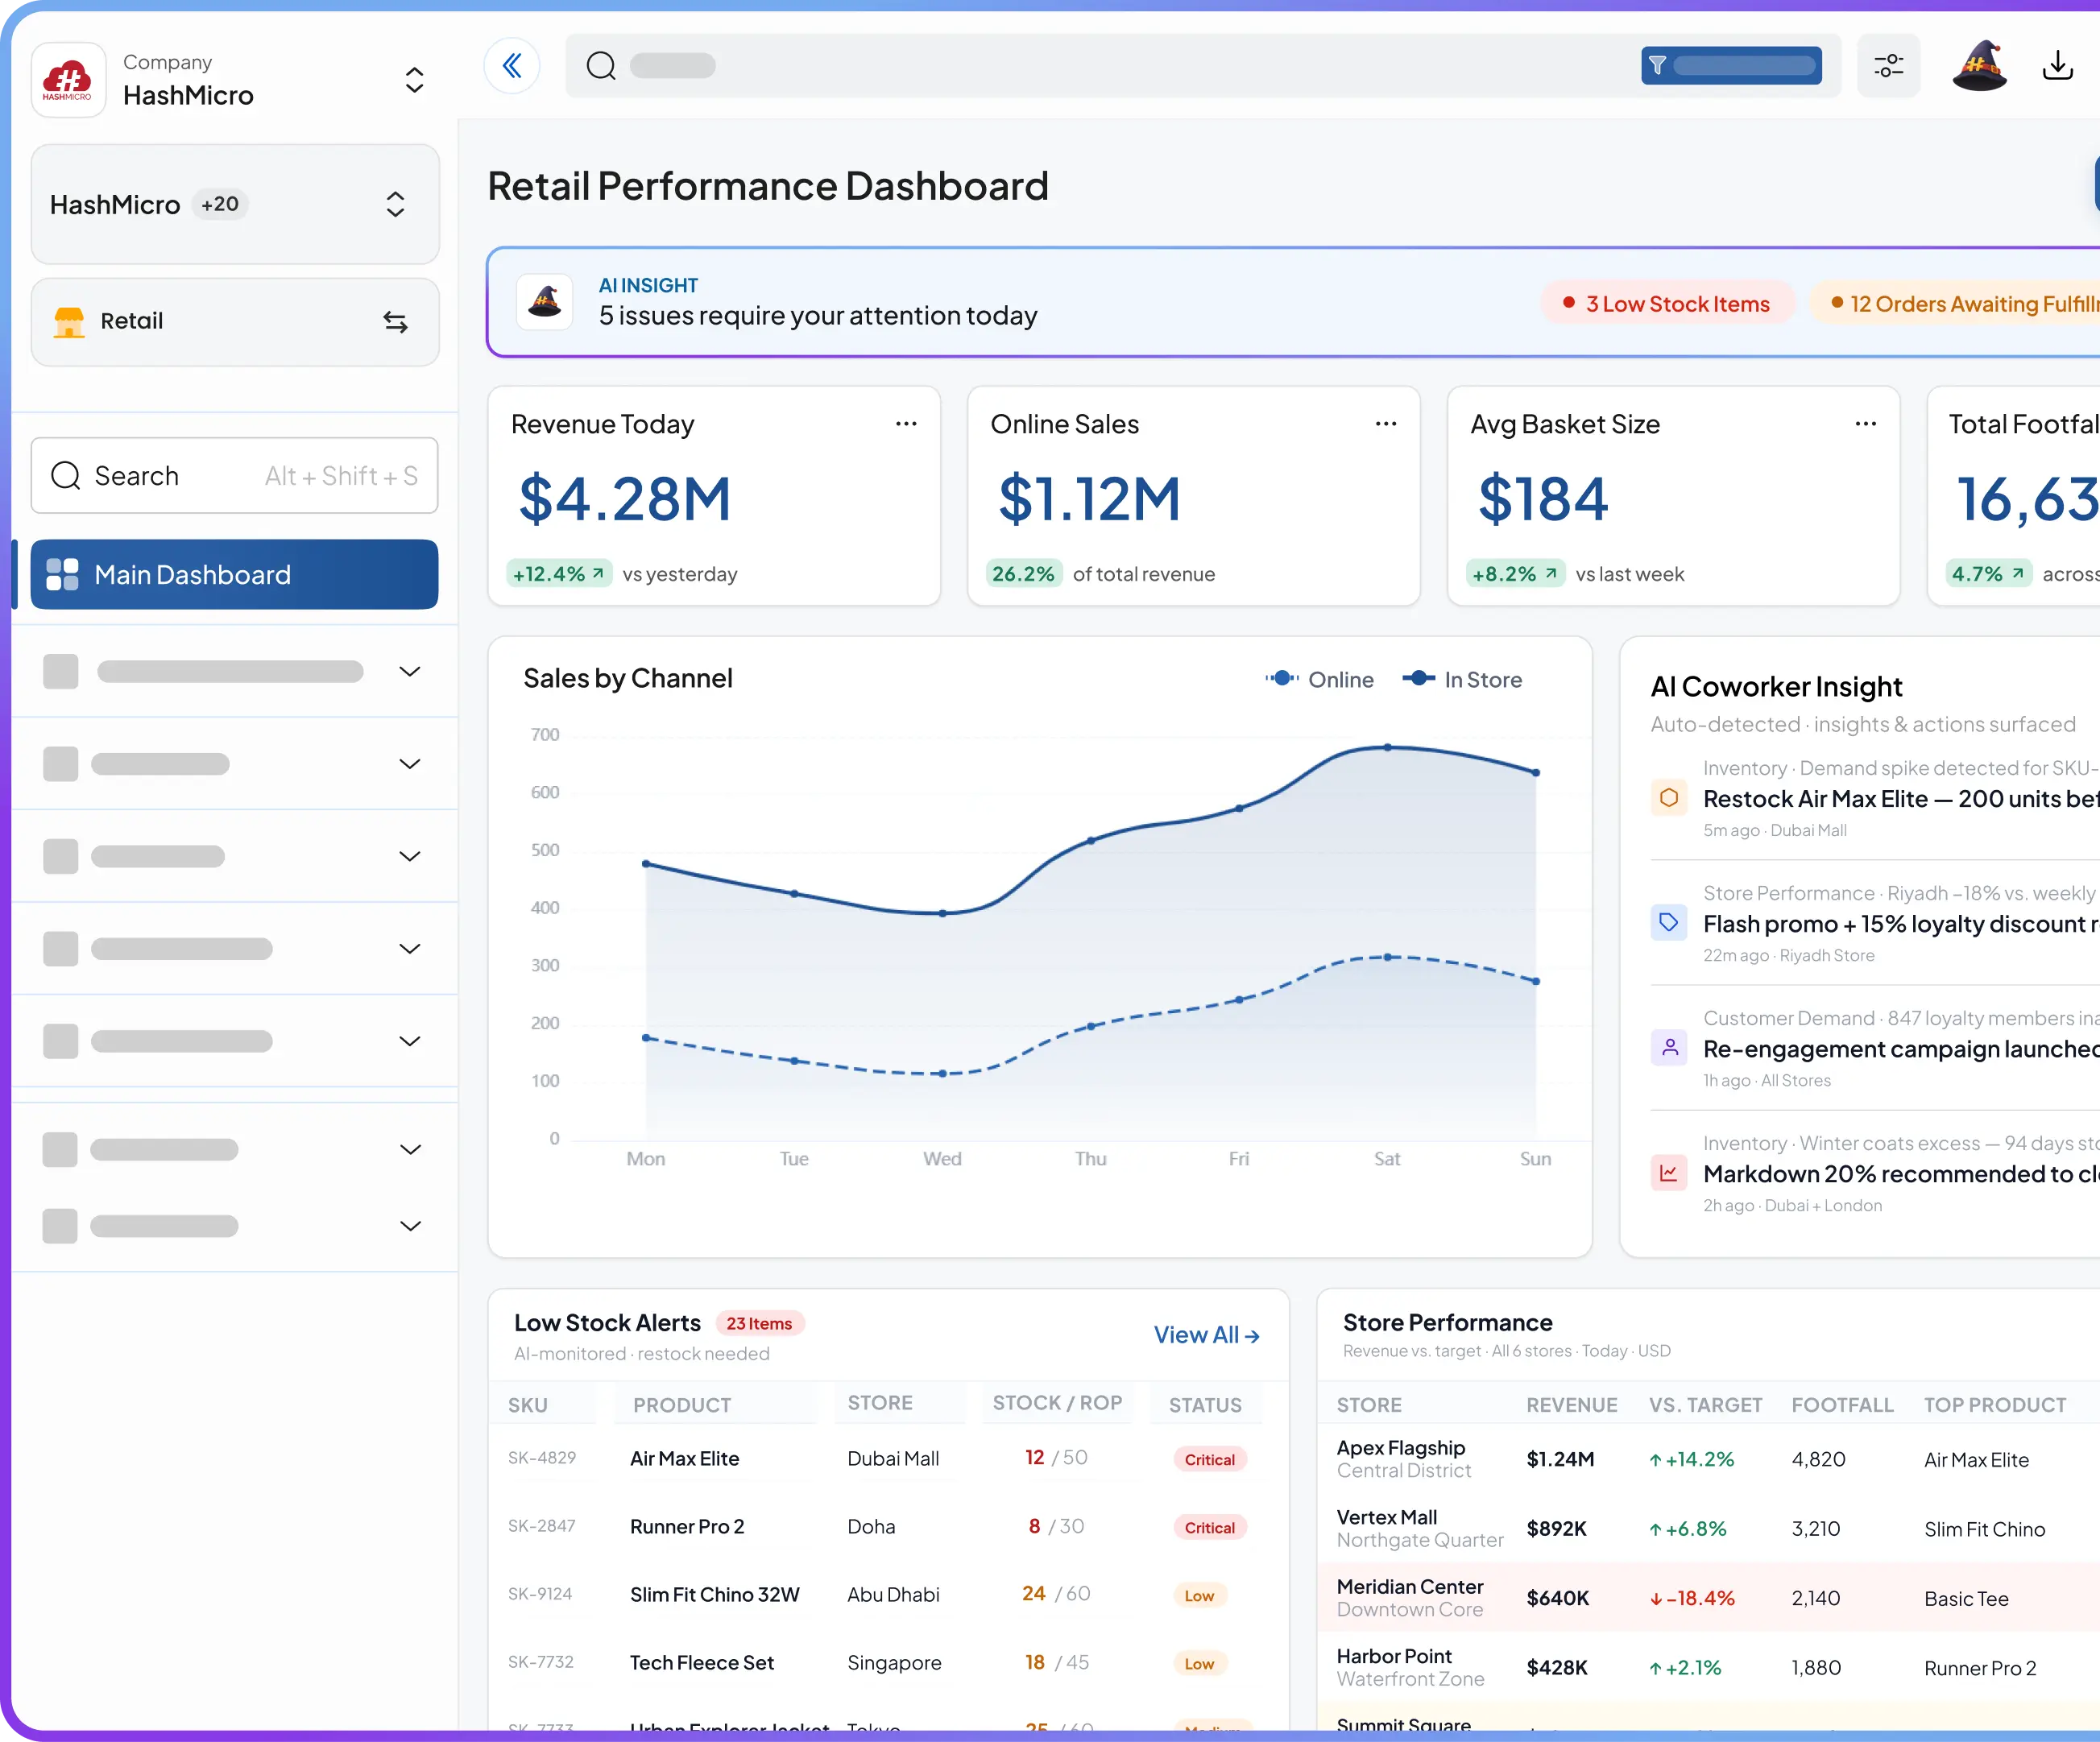
Task: Open Avg Basket Size card options menu
Action: point(1866,424)
